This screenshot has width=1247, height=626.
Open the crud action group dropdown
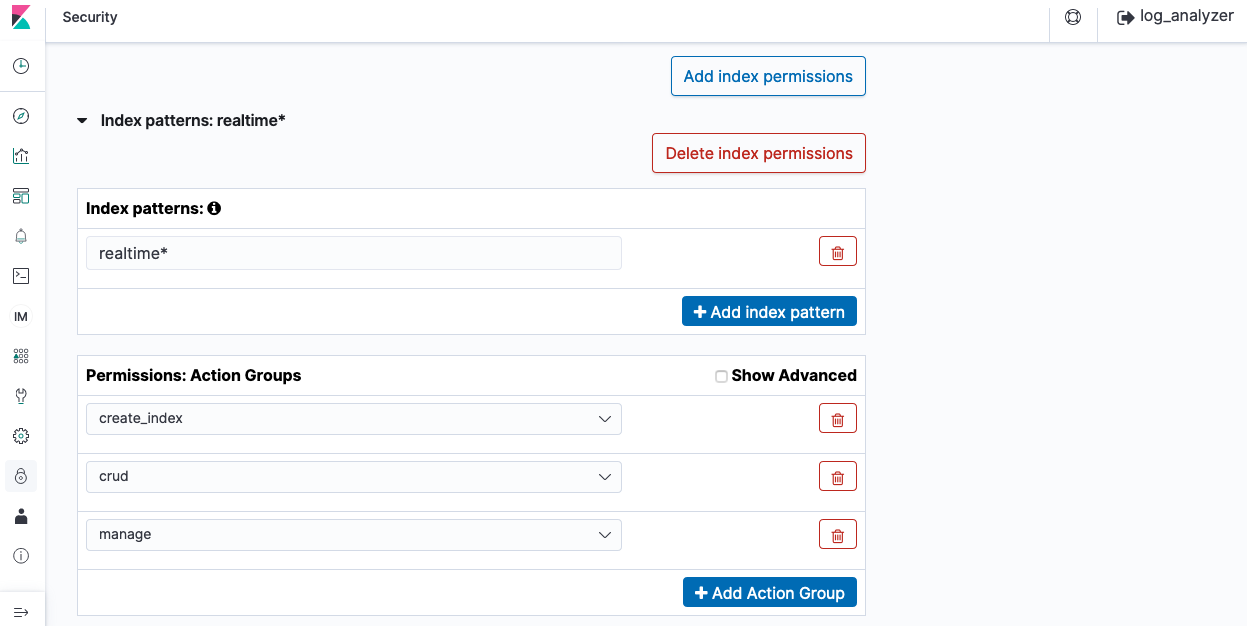coord(353,477)
